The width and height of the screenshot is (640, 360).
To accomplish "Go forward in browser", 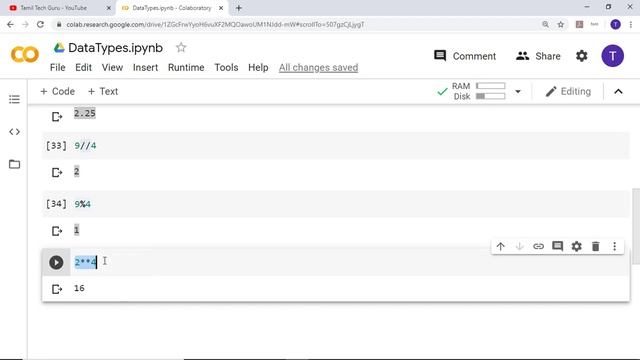I will pyautogui.click(x=25, y=24).
